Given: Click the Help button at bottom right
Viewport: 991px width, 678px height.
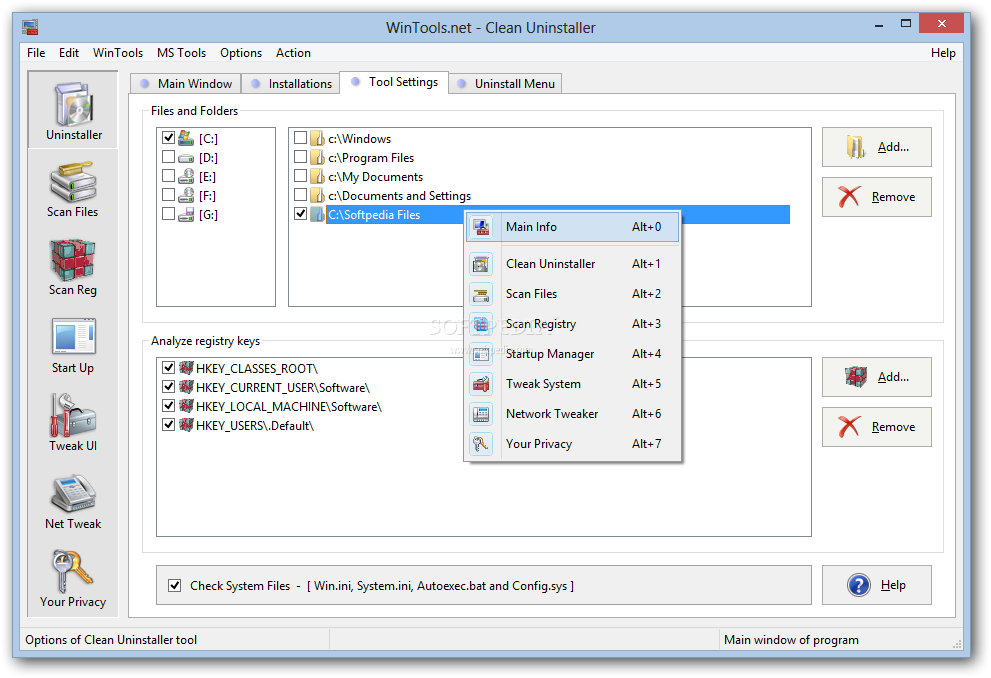Looking at the screenshot, I should (x=877, y=585).
